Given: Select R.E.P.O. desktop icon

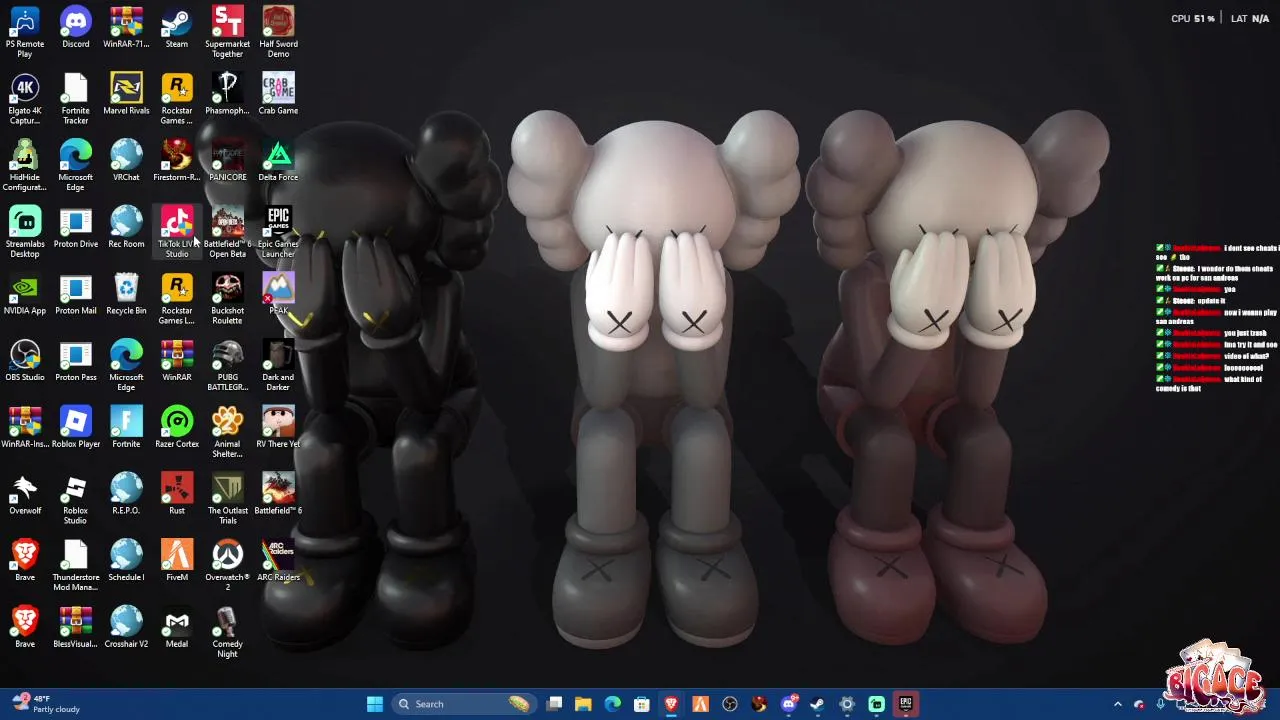Looking at the screenshot, I should point(126,495).
